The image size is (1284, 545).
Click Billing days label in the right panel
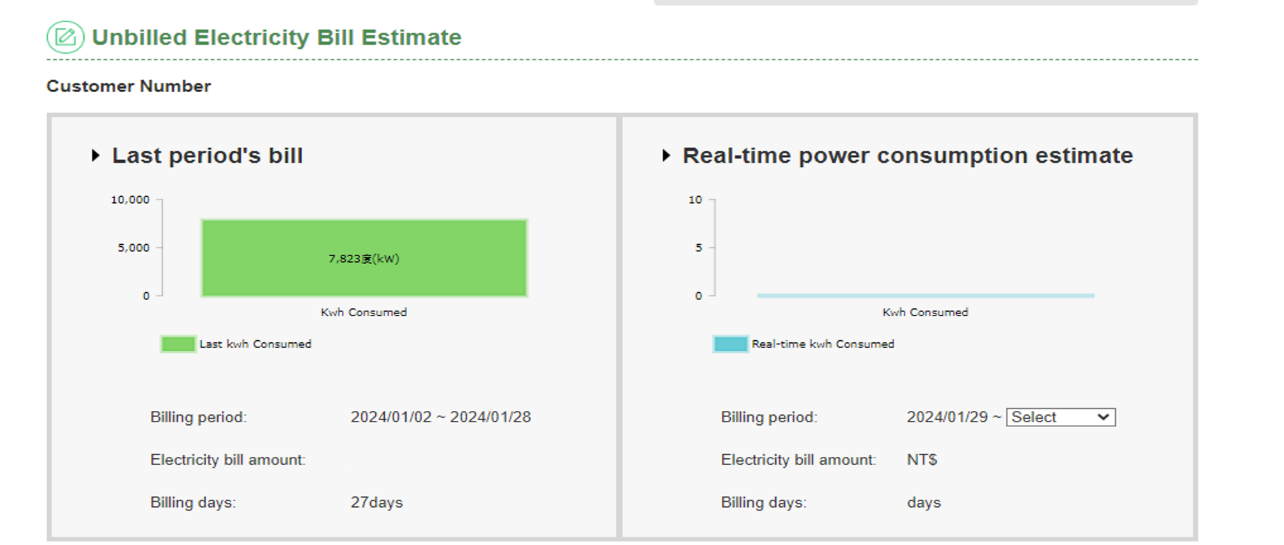[764, 502]
